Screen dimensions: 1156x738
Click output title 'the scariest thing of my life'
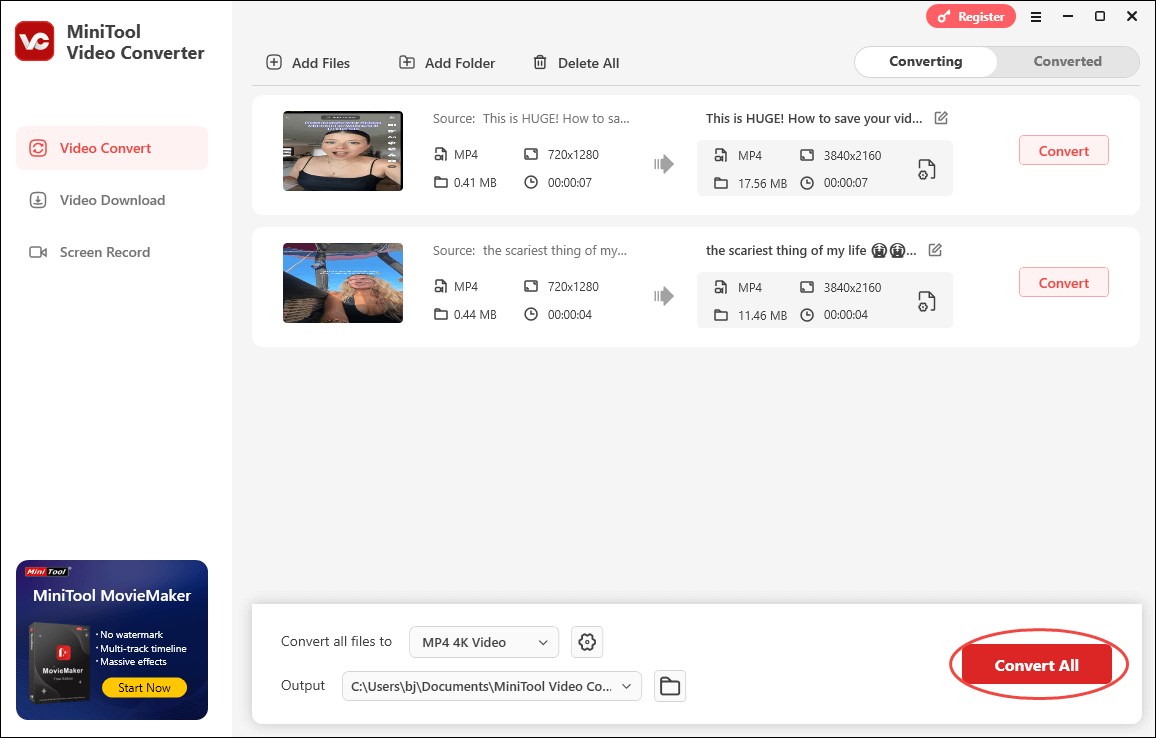pos(786,251)
